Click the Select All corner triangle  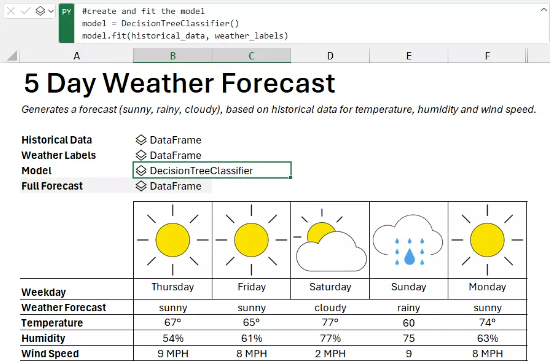point(12,56)
